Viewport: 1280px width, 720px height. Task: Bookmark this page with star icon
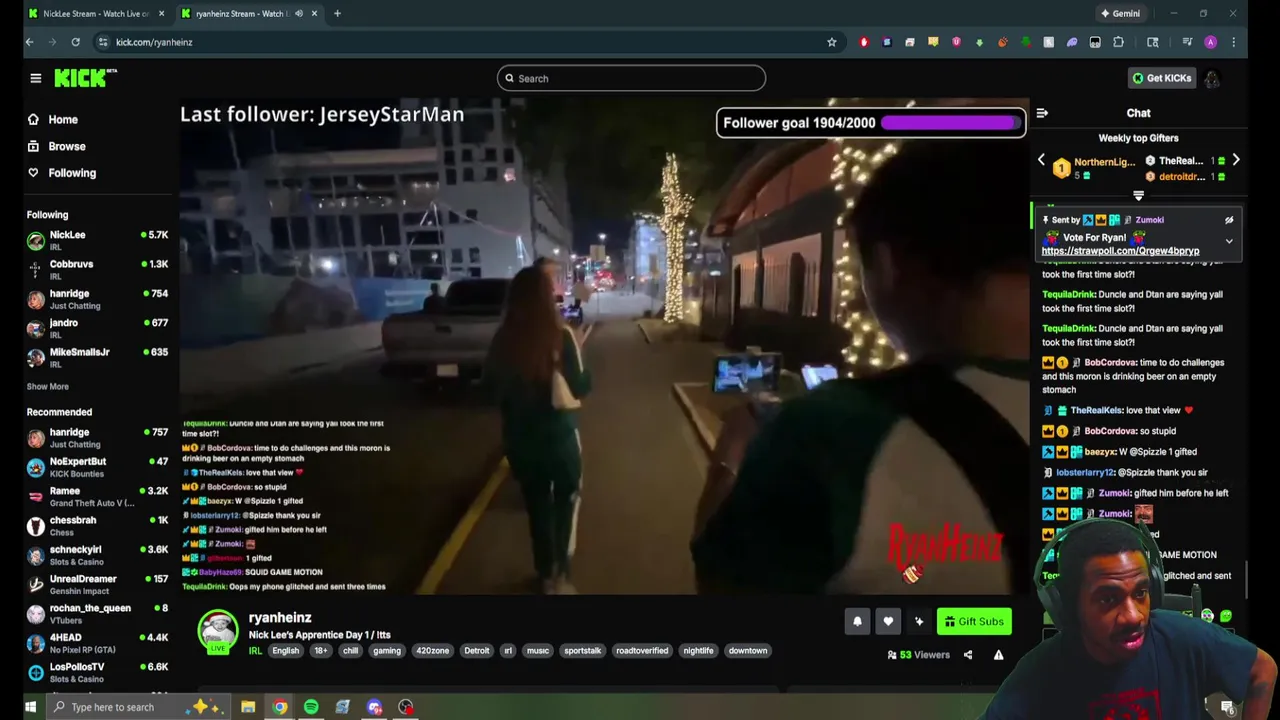[831, 42]
